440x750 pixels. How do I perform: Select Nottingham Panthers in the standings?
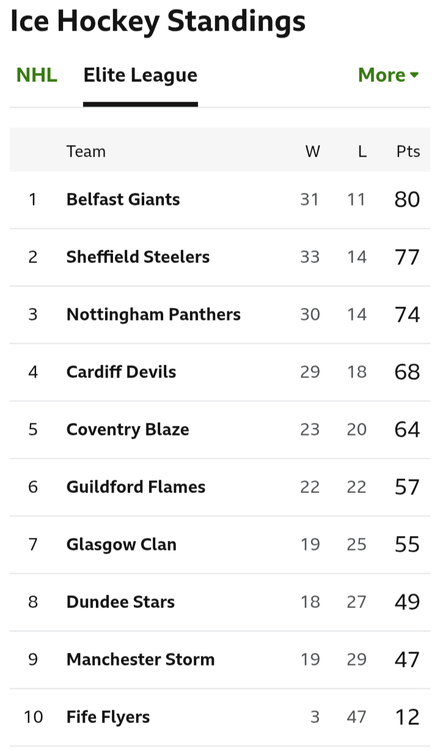click(x=153, y=314)
